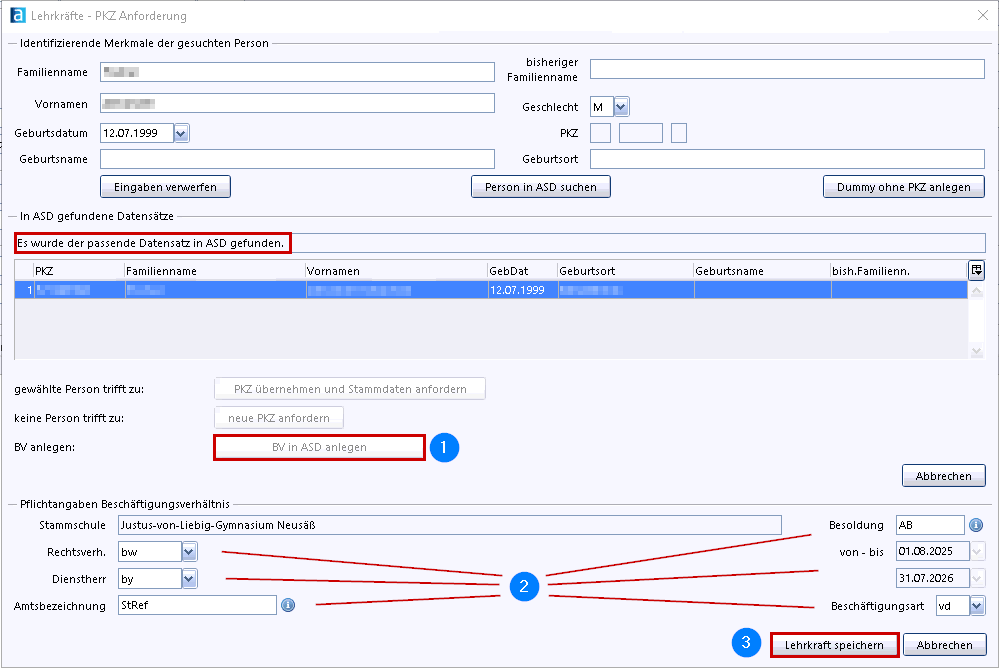The width and height of the screenshot is (999, 669).
Task: Open the Rechtsverh. dropdown
Action: [x=190, y=551]
